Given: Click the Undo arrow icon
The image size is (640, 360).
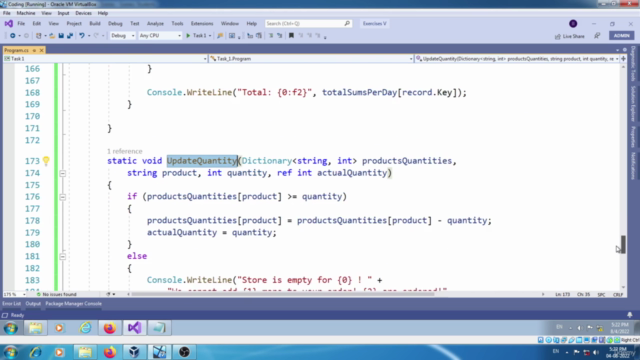Looking at the screenshot, I should [82, 36].
